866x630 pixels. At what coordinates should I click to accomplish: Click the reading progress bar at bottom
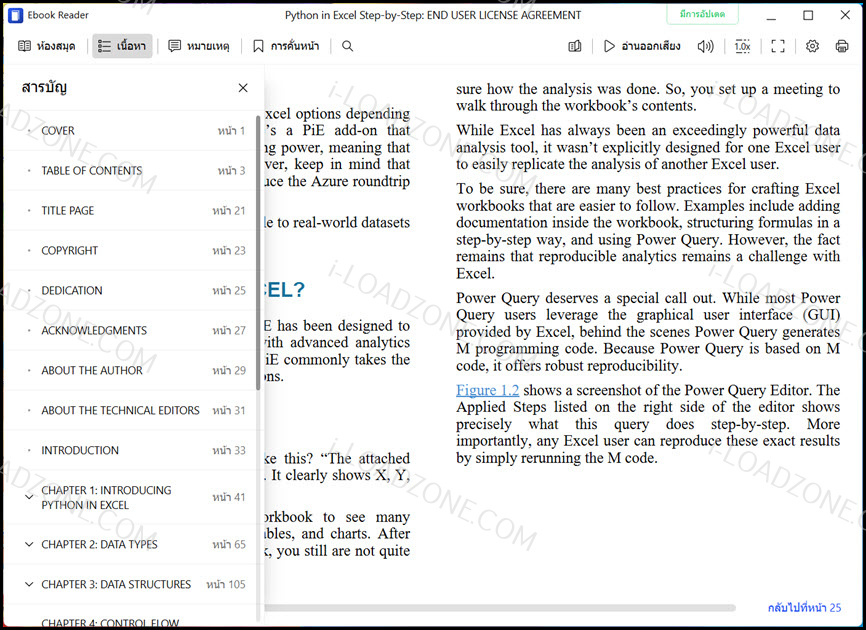point(500,608)
